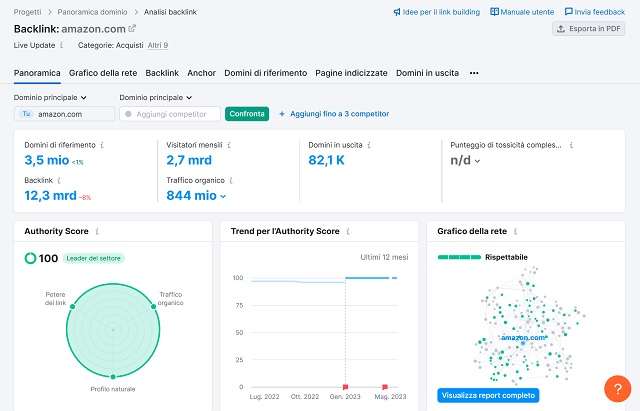The height and width of the screenshot is (411, 640).
Task: Open the n/d toxicity score dropdown
Action: tap(465, 160)
